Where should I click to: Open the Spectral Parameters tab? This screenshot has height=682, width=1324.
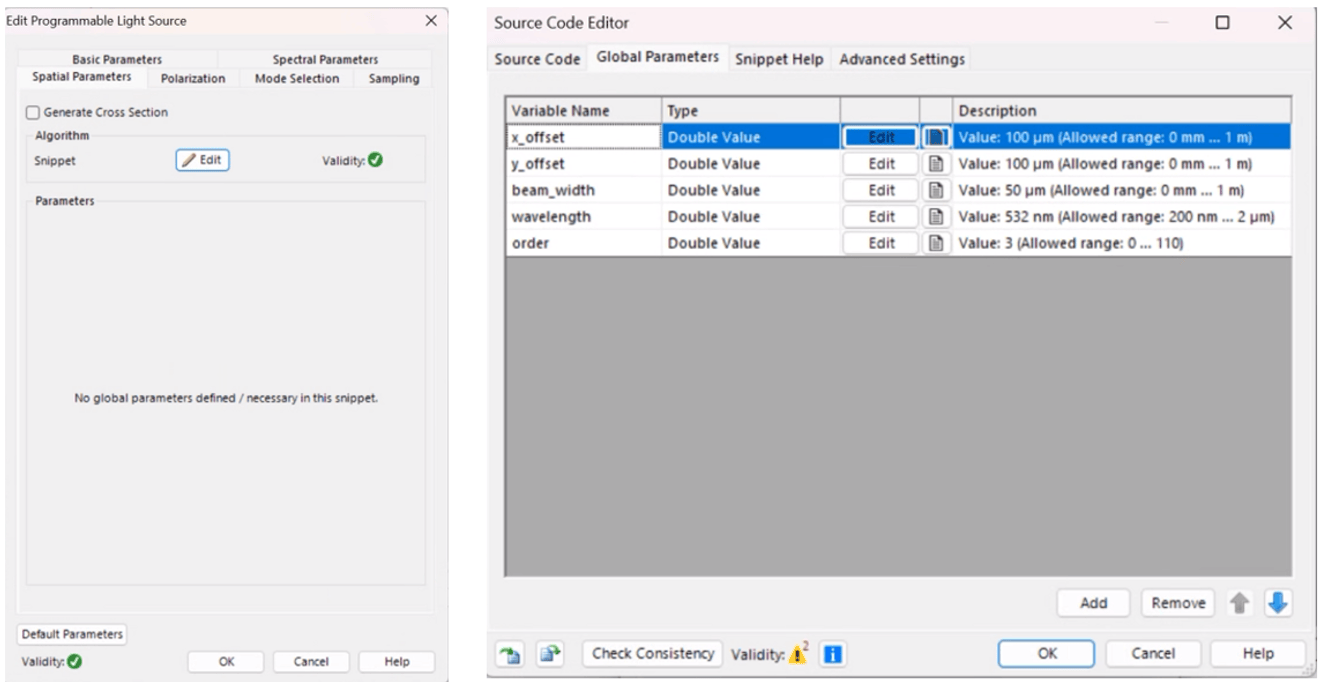tap(325, 60)
